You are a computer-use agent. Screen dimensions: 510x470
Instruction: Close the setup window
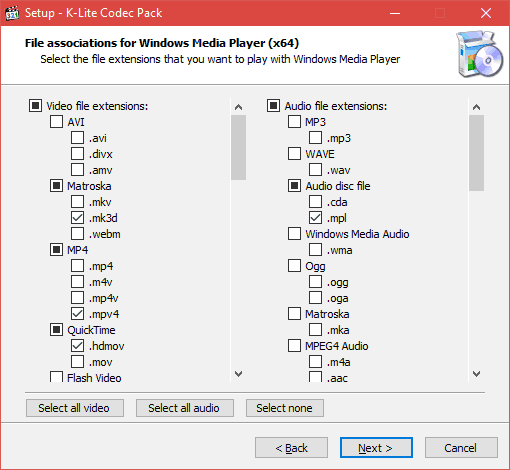tap(486, 13)
